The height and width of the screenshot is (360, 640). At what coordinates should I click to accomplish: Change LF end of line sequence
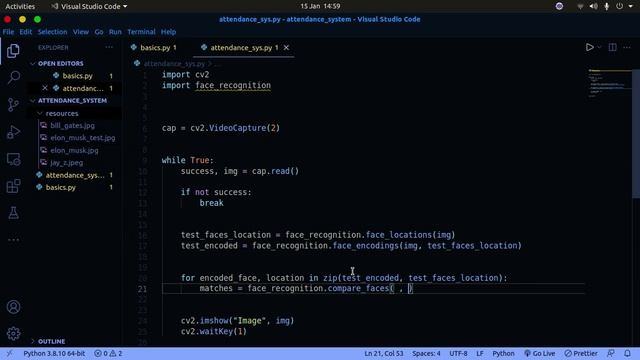coord(480,353)
